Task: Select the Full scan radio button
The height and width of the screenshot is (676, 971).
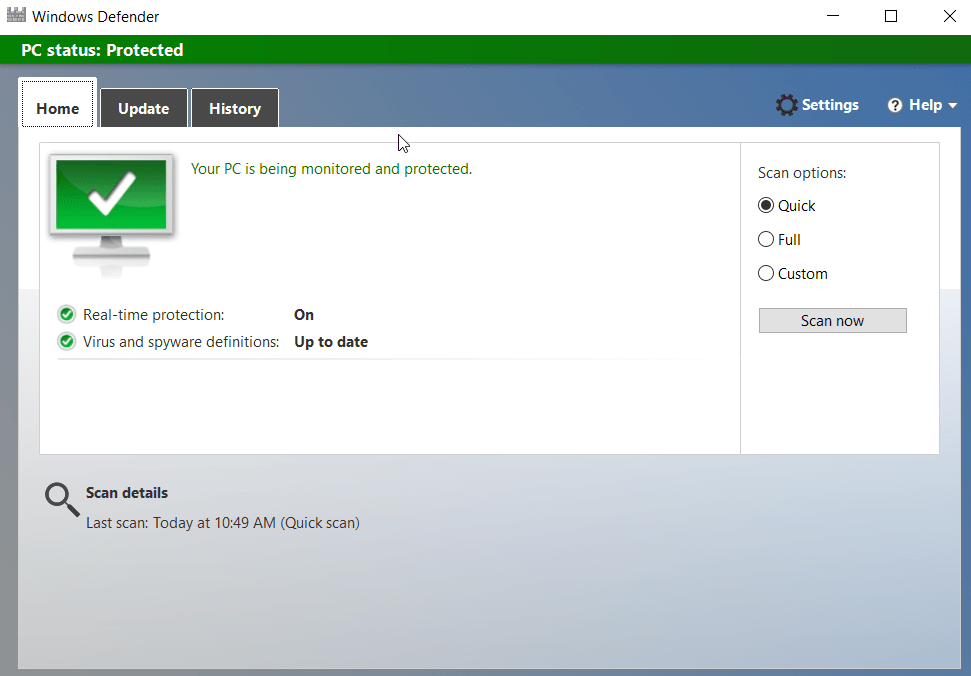Action: 765,239
